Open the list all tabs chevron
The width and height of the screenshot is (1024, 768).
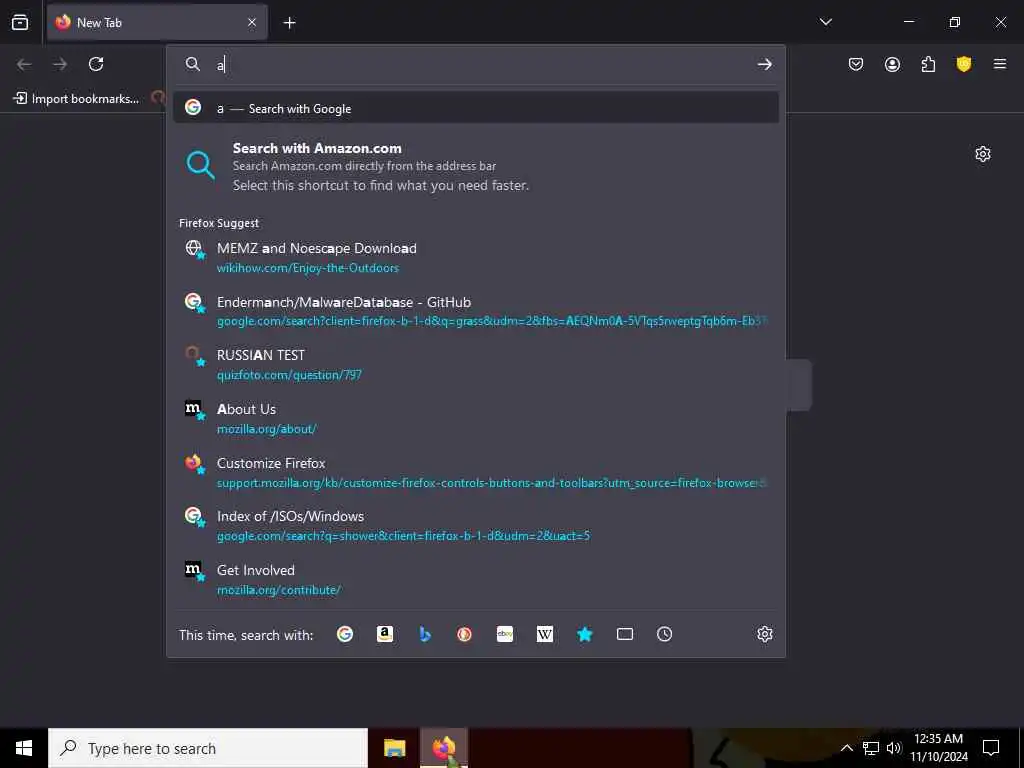[x=825, y=22]
